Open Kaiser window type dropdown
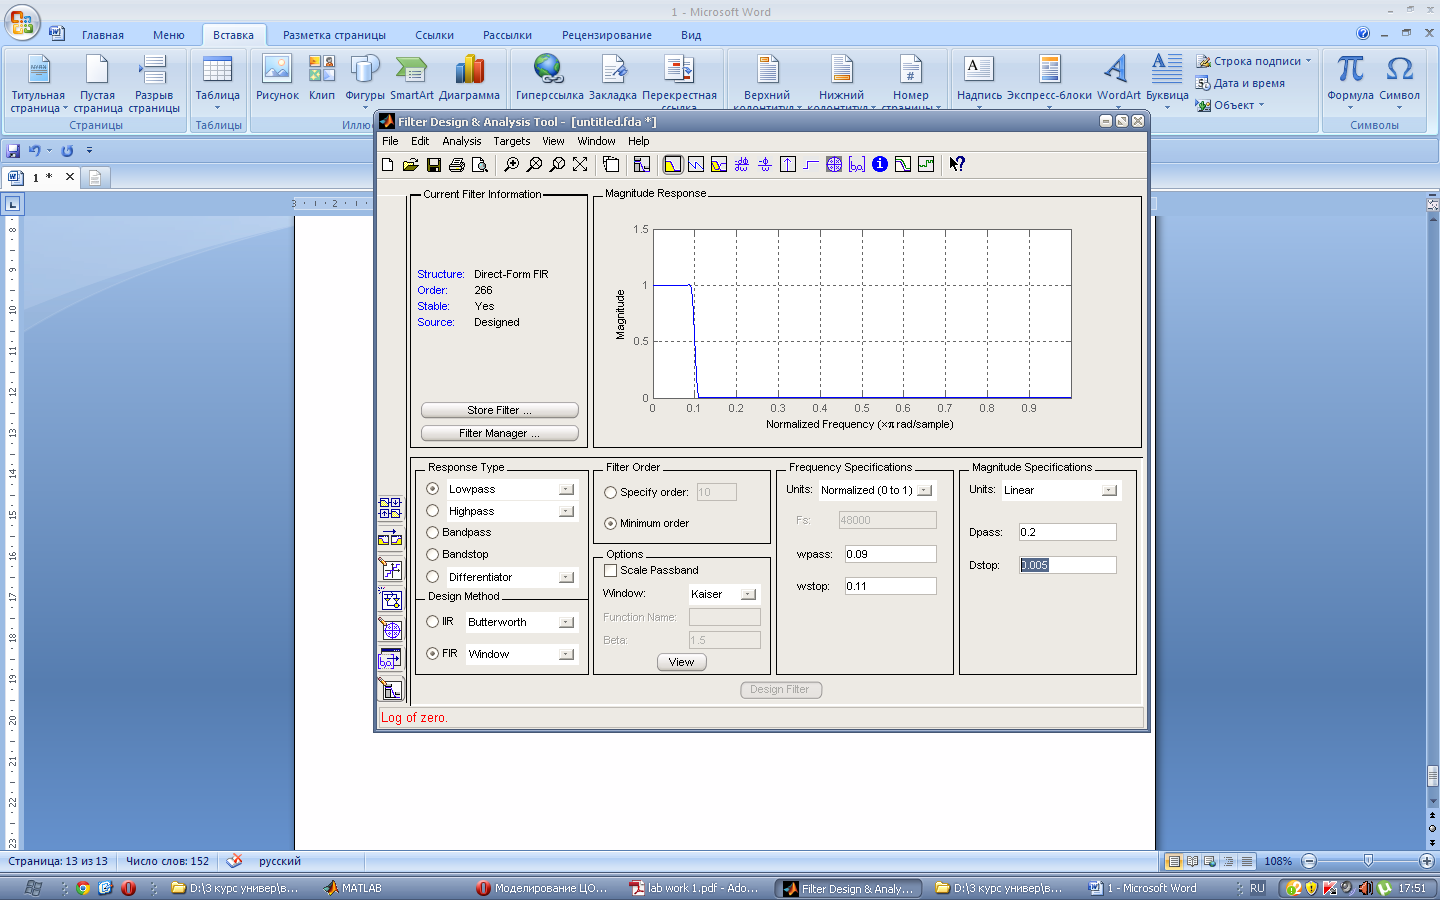Screen dimensions: 1440x900 748,595
